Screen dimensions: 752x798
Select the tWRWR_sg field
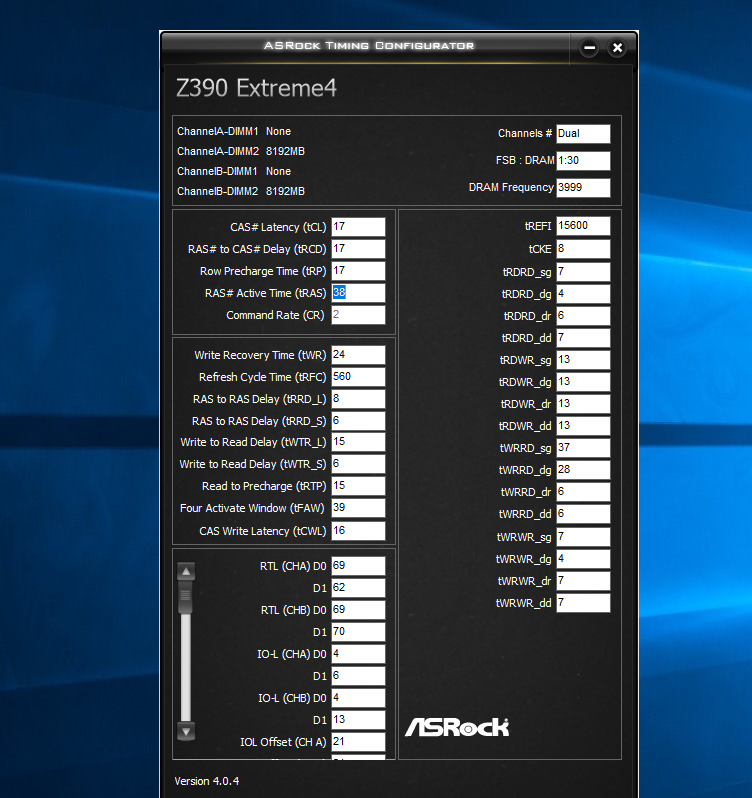point(583,537)
